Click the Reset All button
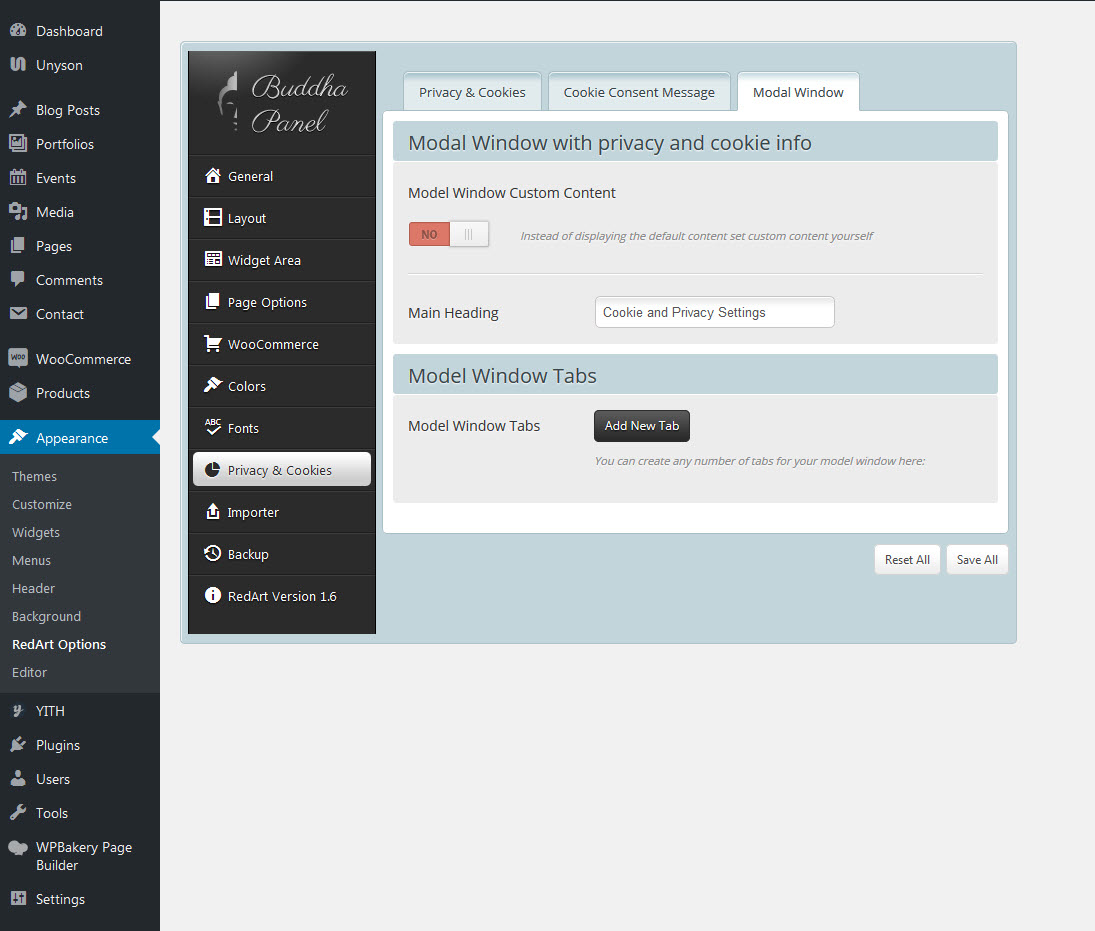The image size is (1095, 931). 907,560
